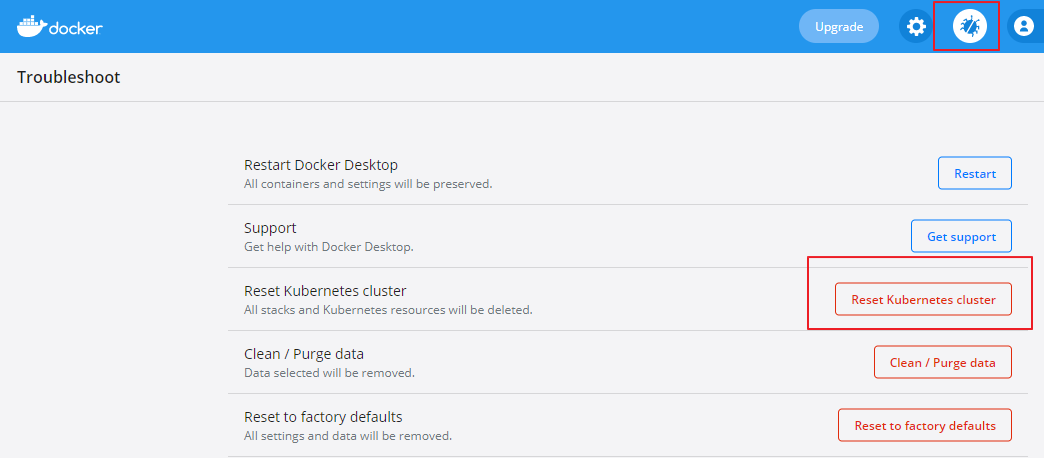This screenshot has height=458, width=1044.
Task: Click the Clean / Purge data button
Action: tap(942, 363)
